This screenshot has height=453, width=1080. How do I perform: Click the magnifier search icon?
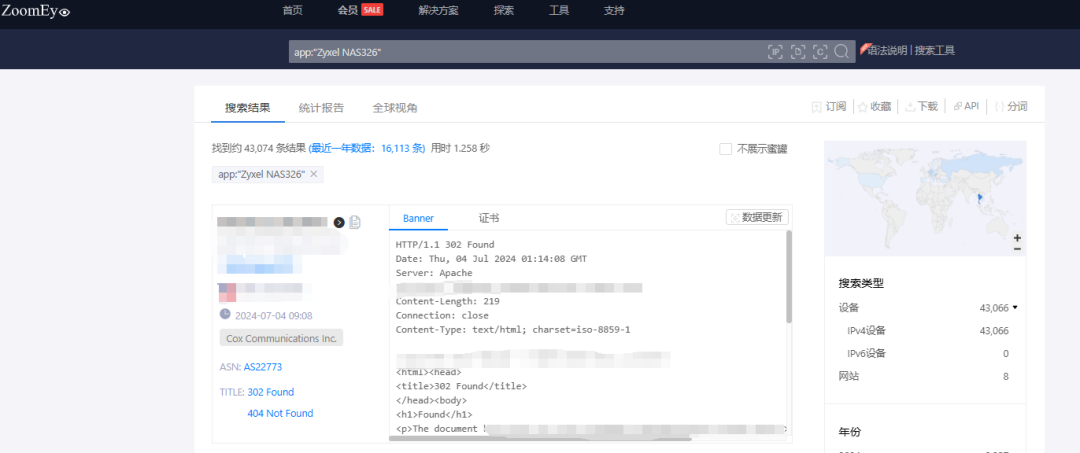pyautogui.click(x=841, y=52)
